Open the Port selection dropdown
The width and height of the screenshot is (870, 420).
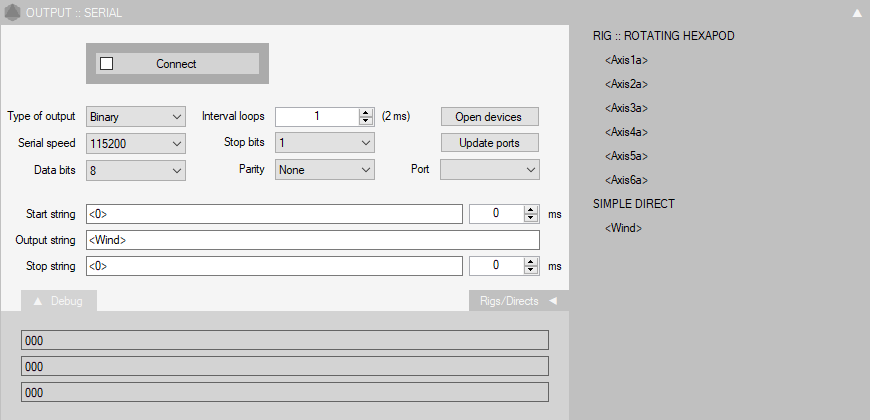click(x=489, y=170)
